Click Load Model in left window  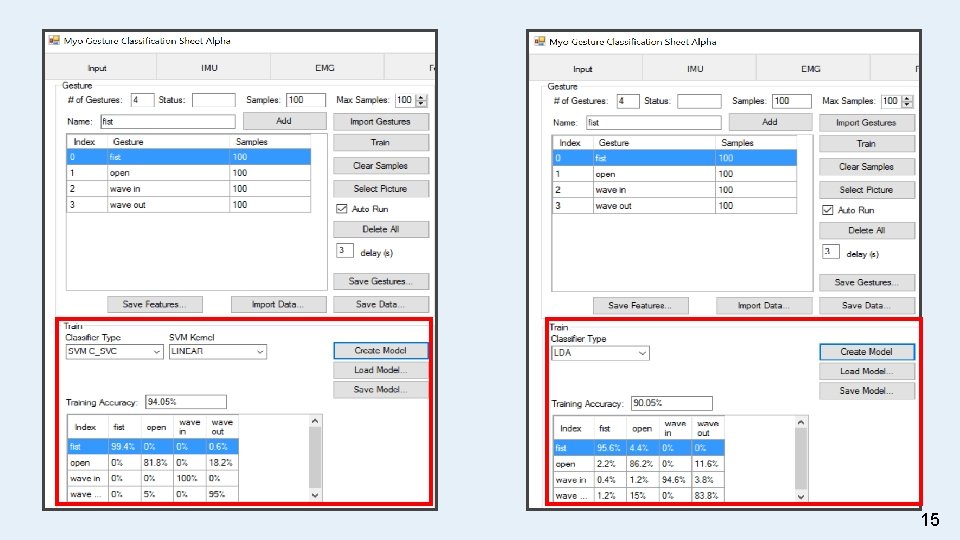pyautogui.click(x=381, y=370)
